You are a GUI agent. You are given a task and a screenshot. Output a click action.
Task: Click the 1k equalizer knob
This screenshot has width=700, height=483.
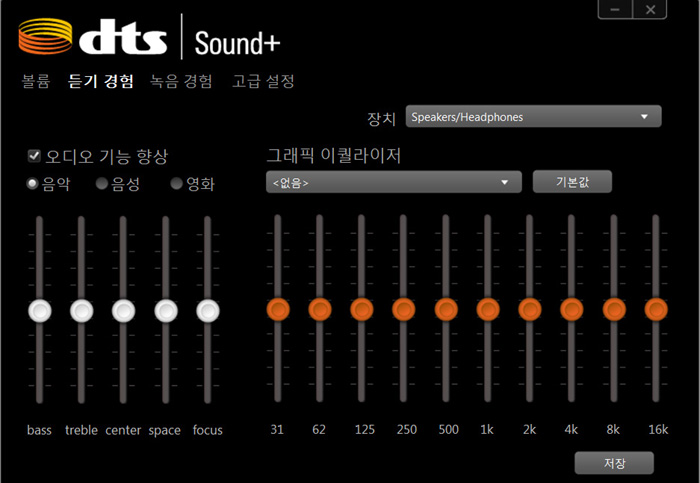click(x=488, y=309)
